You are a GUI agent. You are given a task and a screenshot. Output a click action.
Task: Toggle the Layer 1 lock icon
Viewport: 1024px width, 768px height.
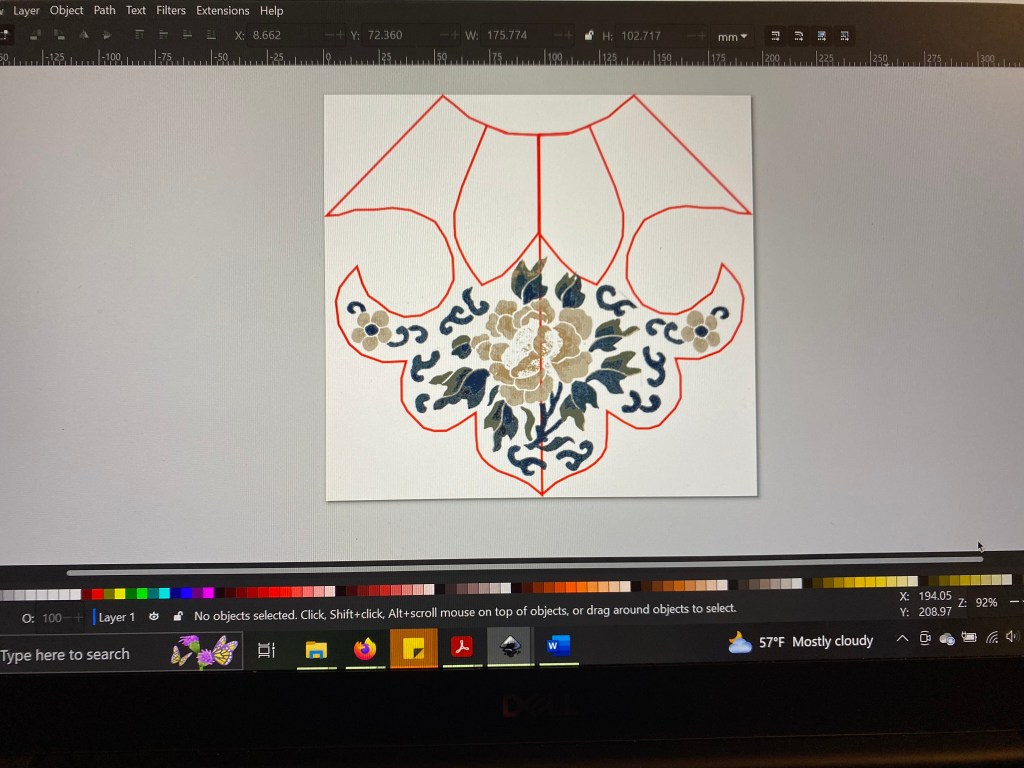click(178, 617)
